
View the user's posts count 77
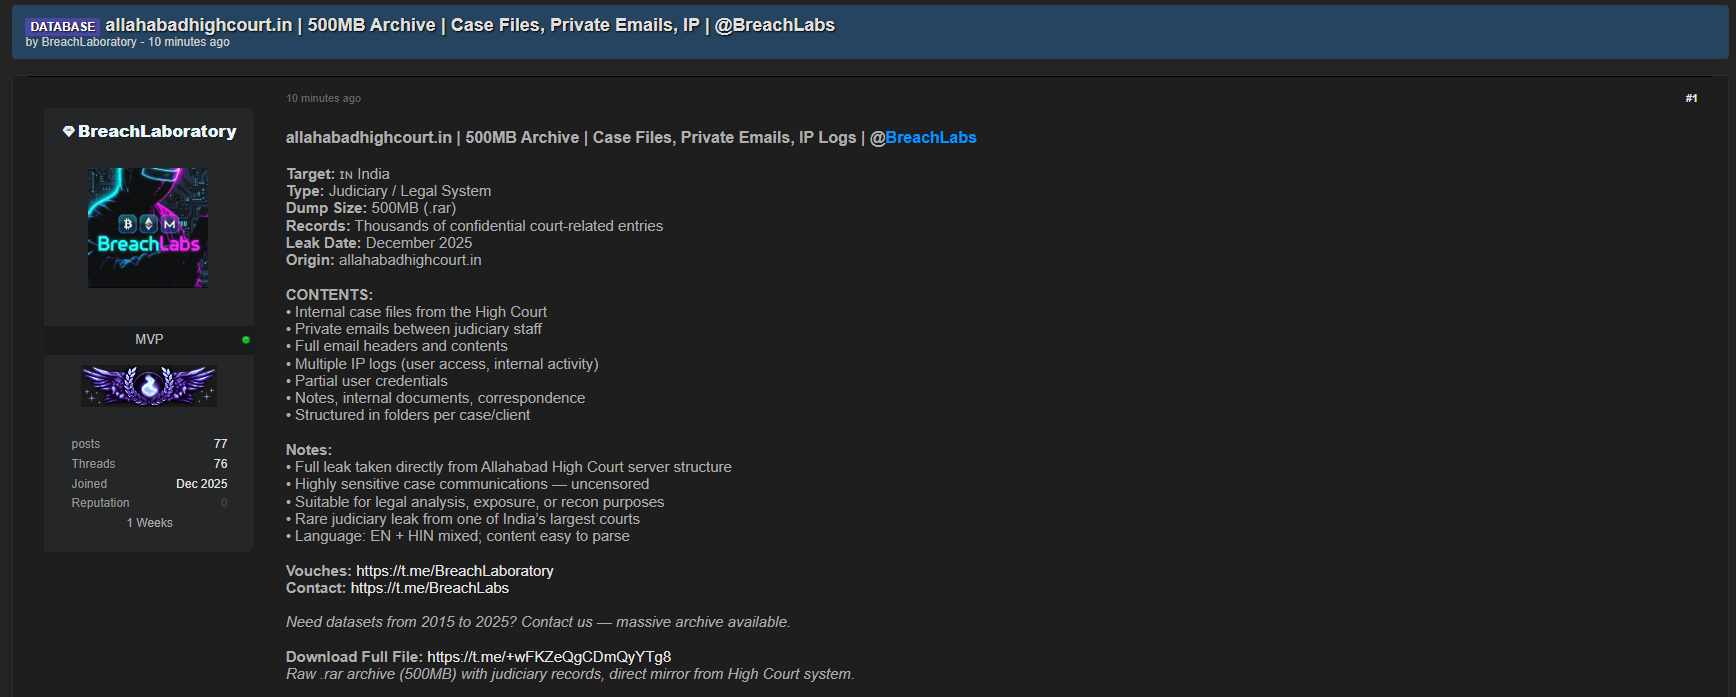(x=220, y=444)
